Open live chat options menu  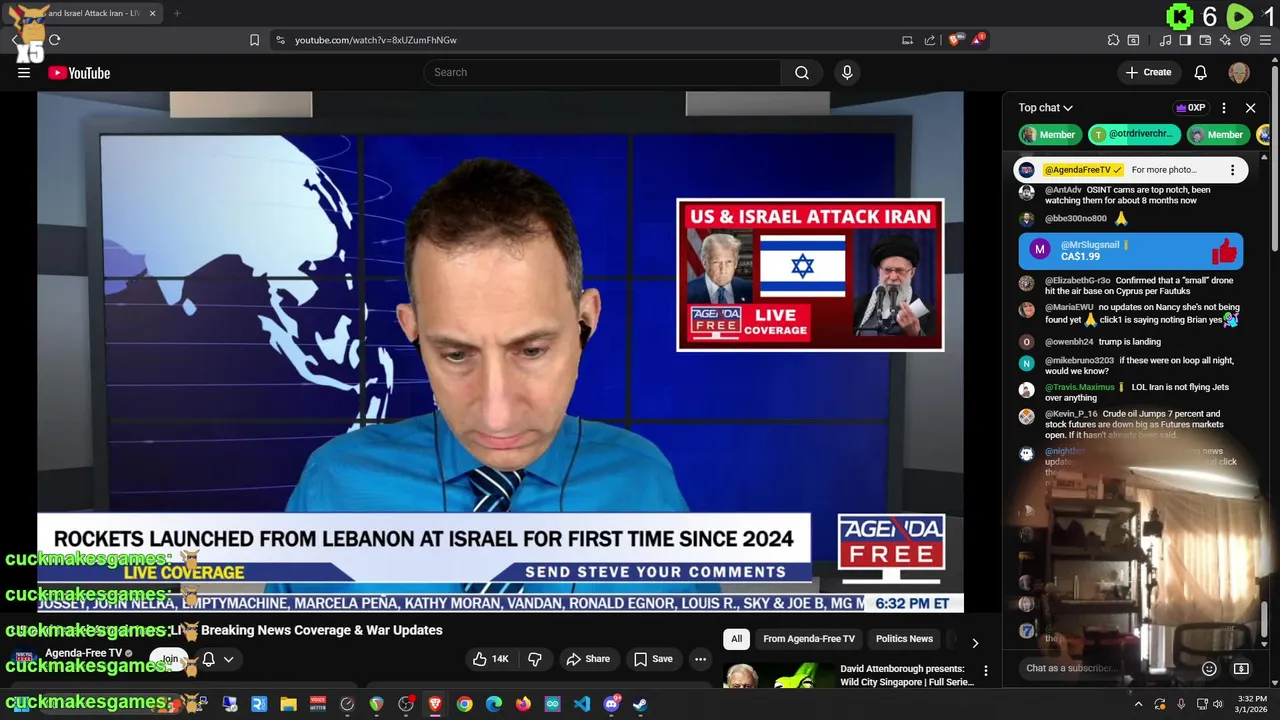(x=1224, y=108)
